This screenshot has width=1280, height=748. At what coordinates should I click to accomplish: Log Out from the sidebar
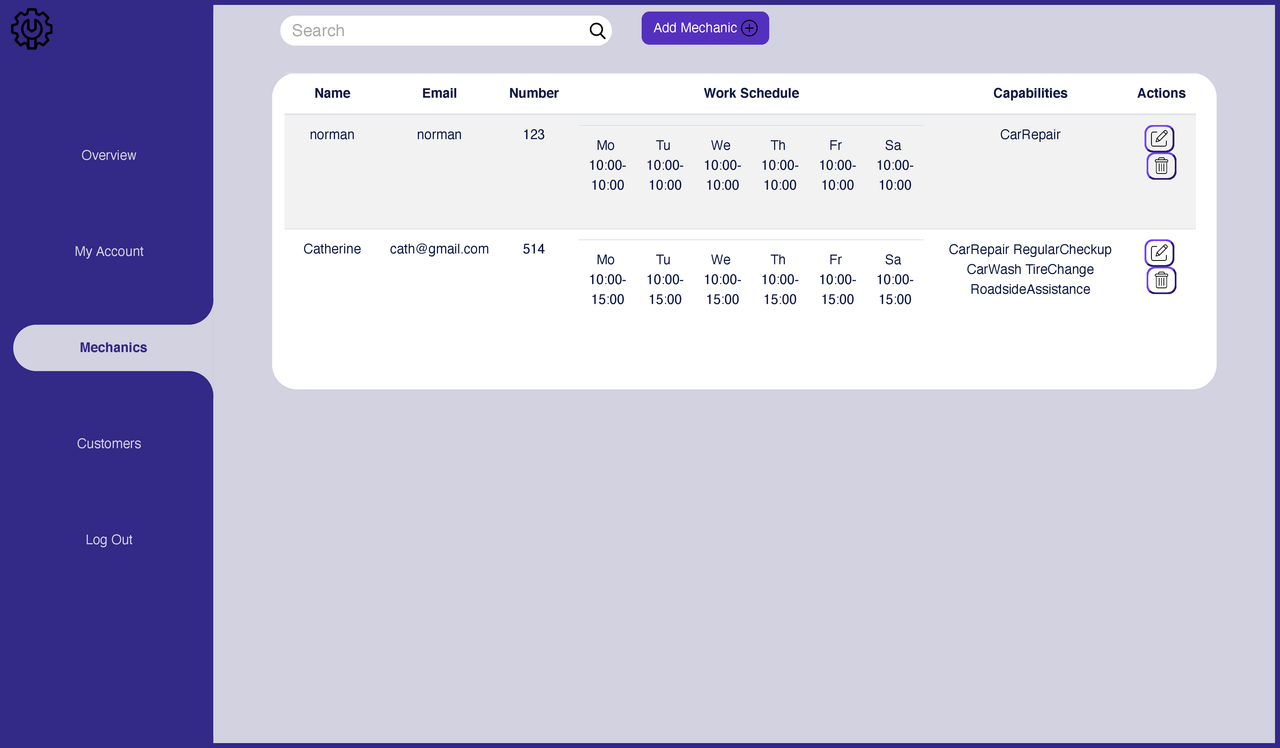[x=109, y=539]
